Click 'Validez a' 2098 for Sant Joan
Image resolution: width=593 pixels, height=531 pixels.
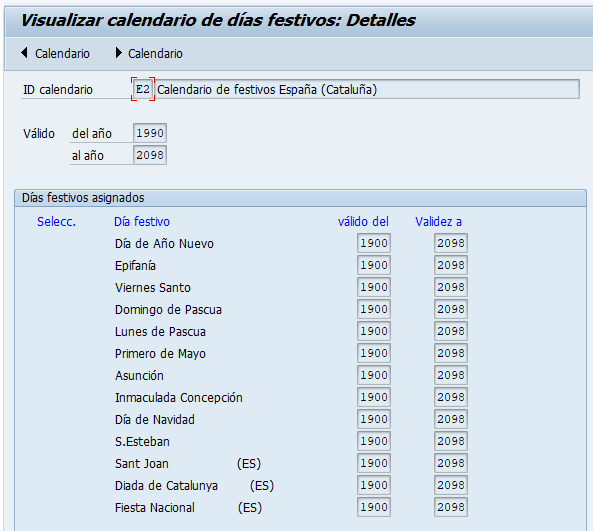point(451,463)
